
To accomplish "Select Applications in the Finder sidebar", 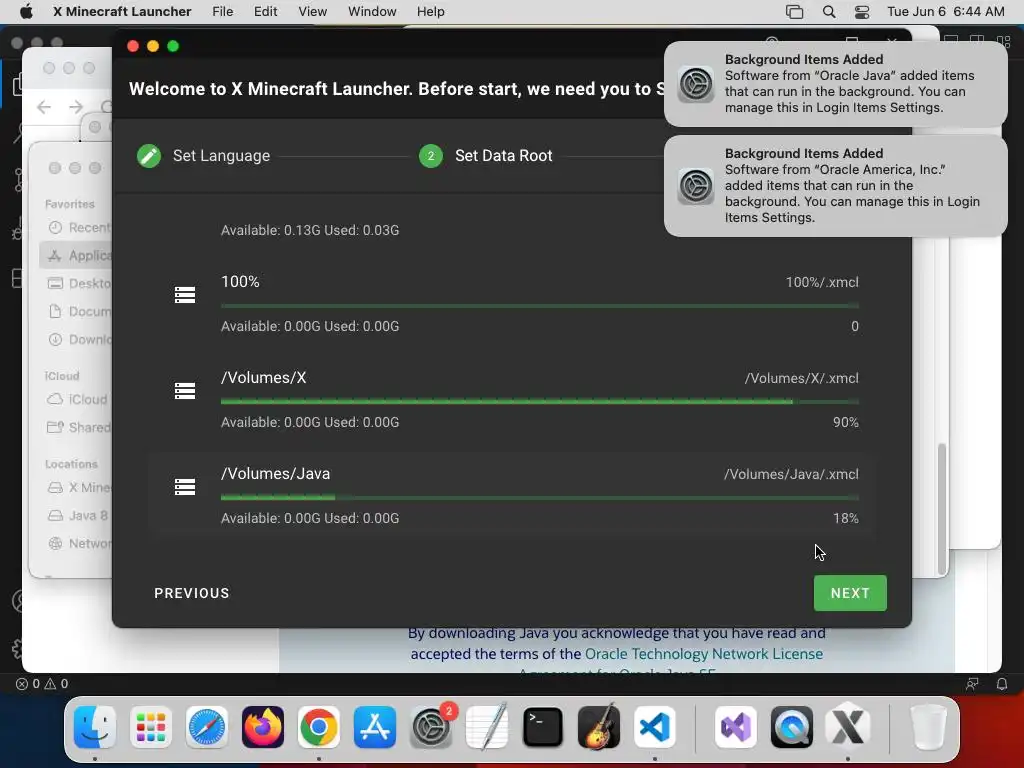I will (x=76, y=255).
